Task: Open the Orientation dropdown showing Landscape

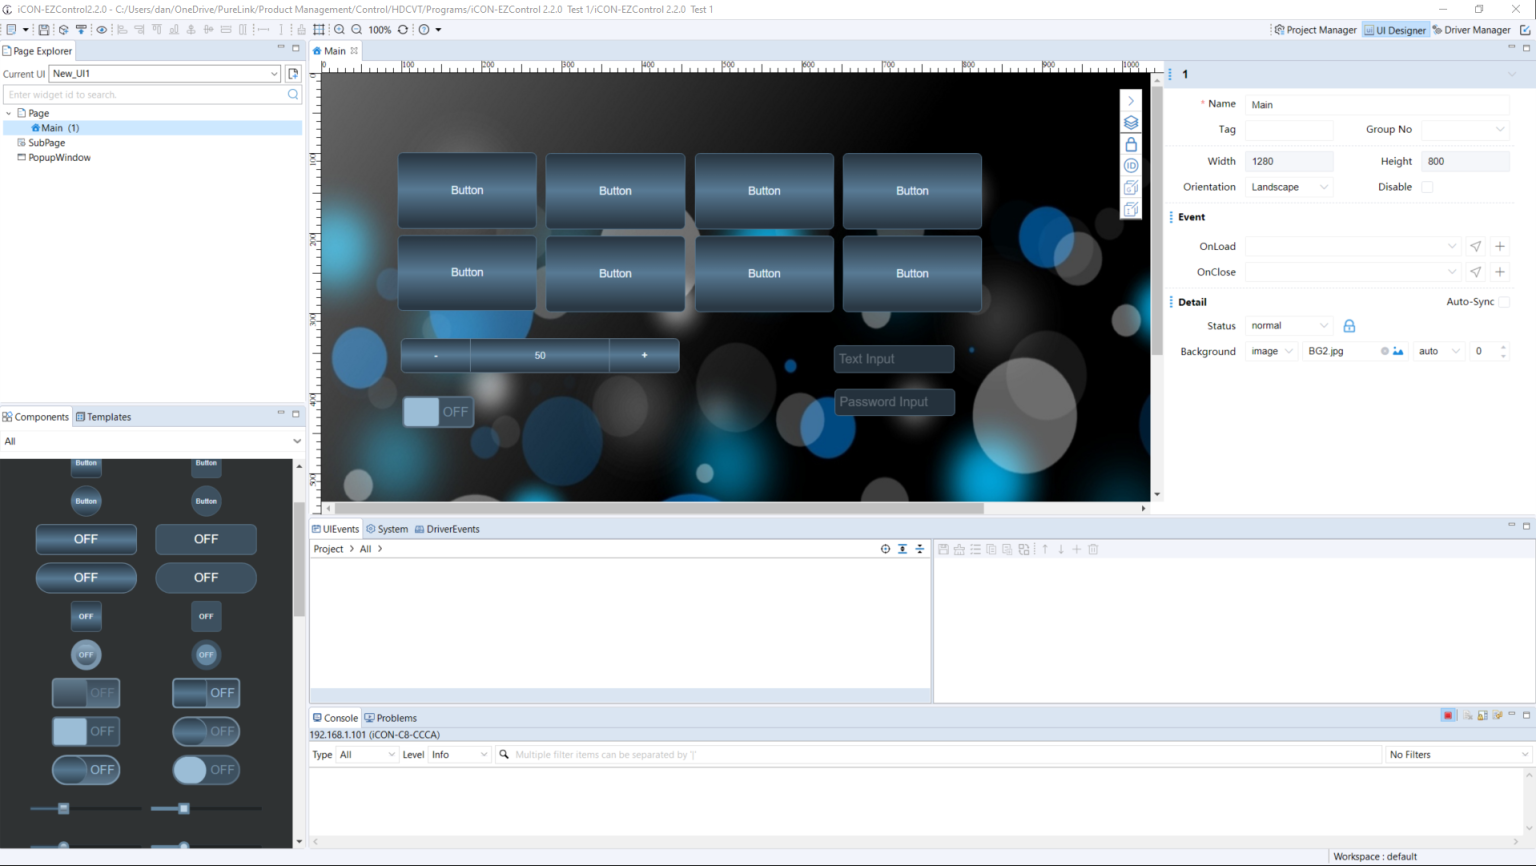Action: (x=1289, y=187)
